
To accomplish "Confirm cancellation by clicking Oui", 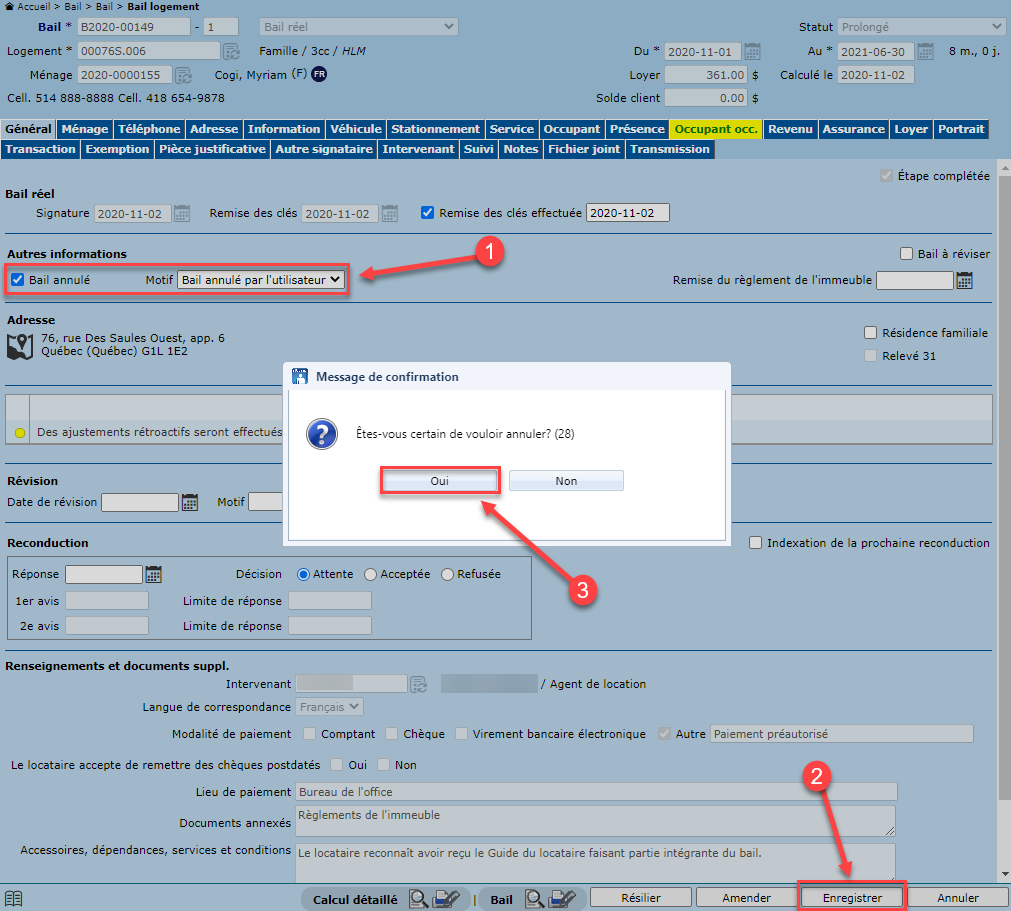I will (439, 481).
